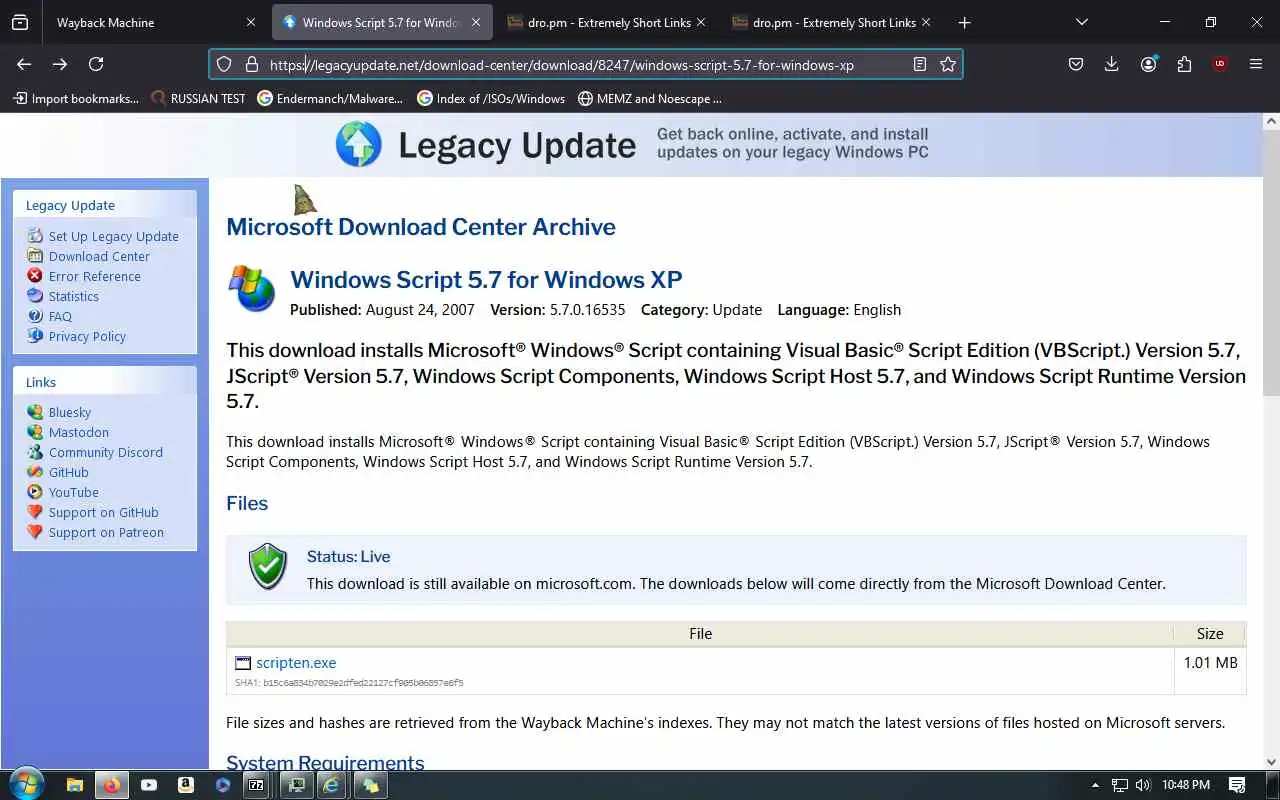Close the Wayback Machine tab
This screenshot has width=1280, height=800.
(250, 22)
